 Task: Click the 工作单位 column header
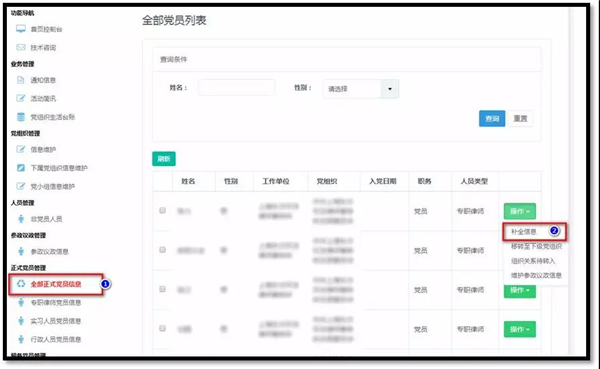tap(276, 181)
